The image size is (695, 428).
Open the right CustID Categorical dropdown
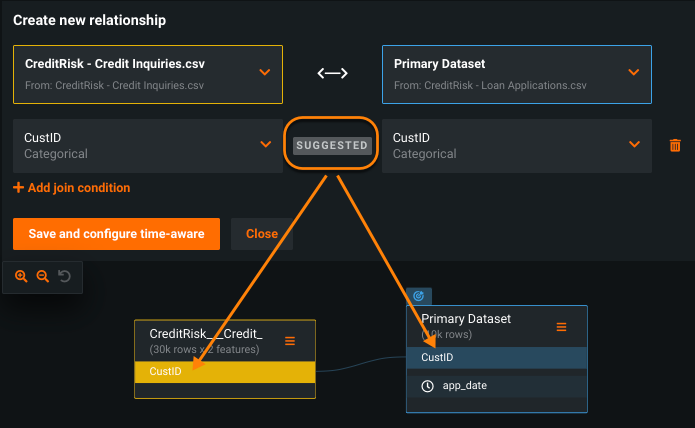point(634,145)
